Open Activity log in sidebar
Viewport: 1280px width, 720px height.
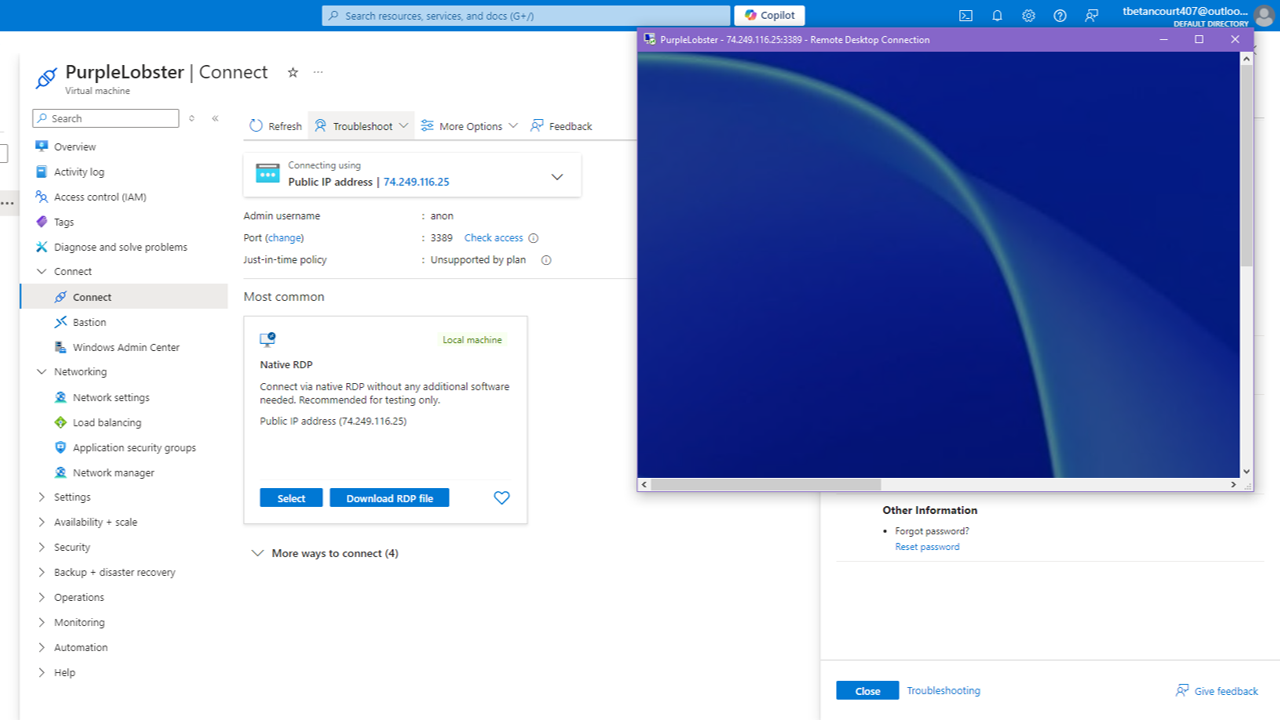[79, 172]
